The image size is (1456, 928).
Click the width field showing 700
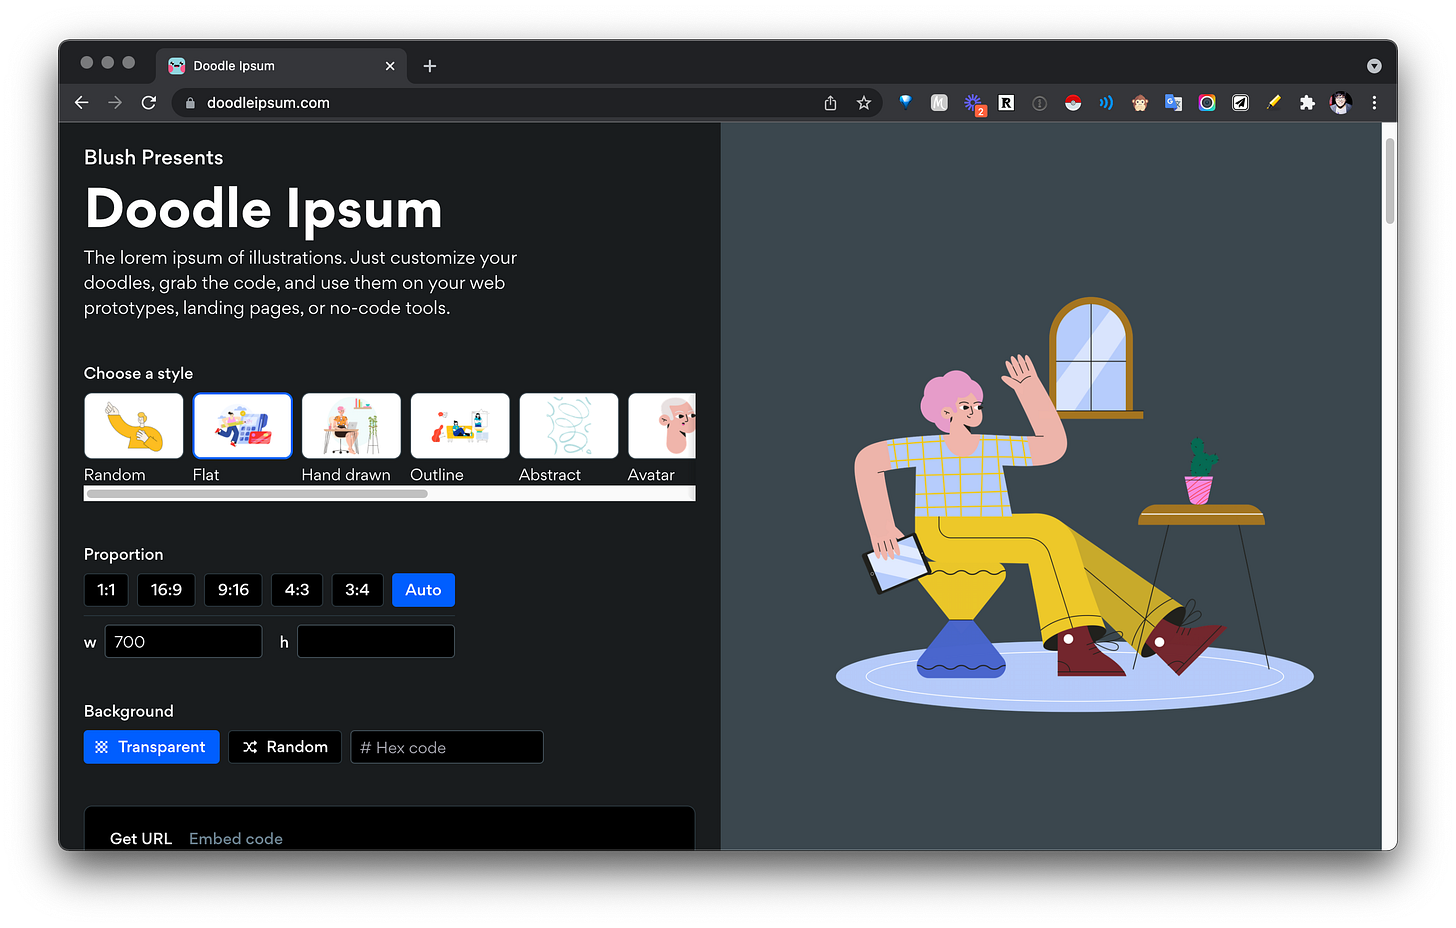183,642
